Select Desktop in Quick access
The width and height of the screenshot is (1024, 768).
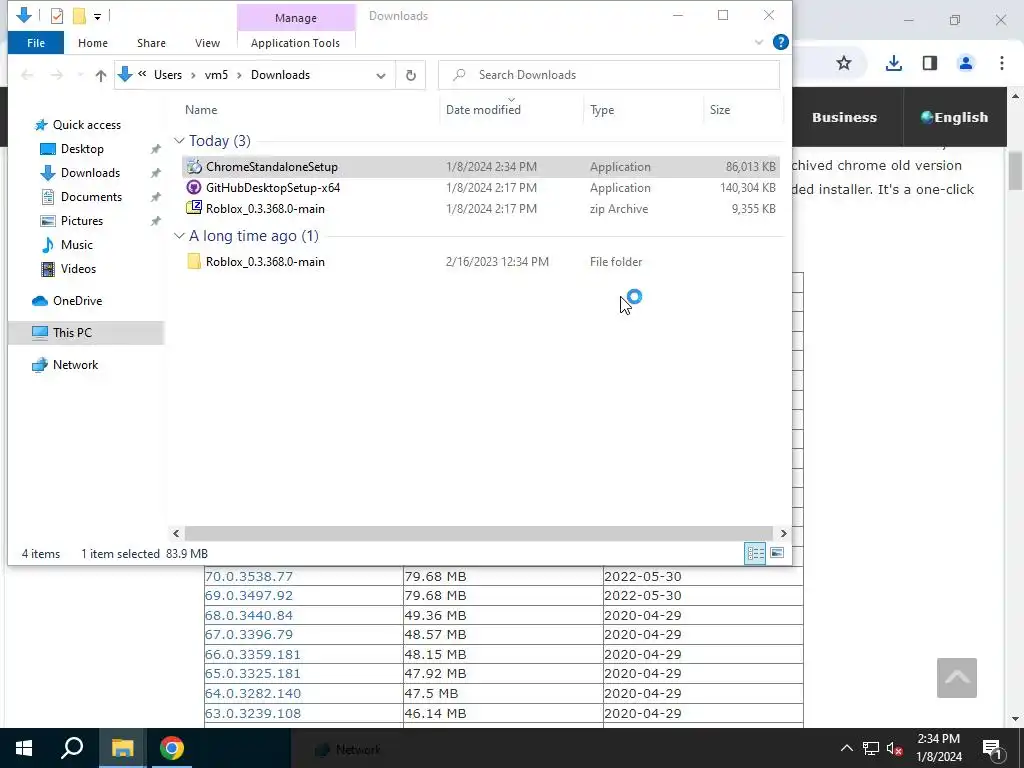pyautogui.click(x=82, y=149)
